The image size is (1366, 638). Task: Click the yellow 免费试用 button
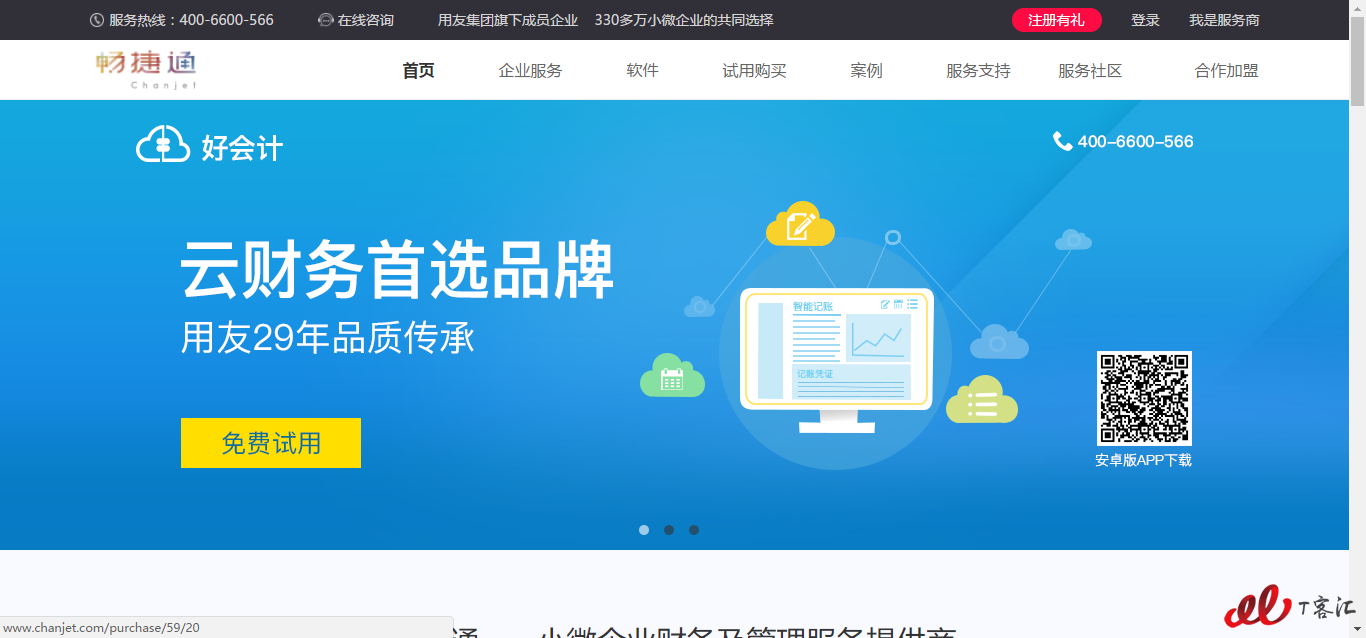[271, 443]
